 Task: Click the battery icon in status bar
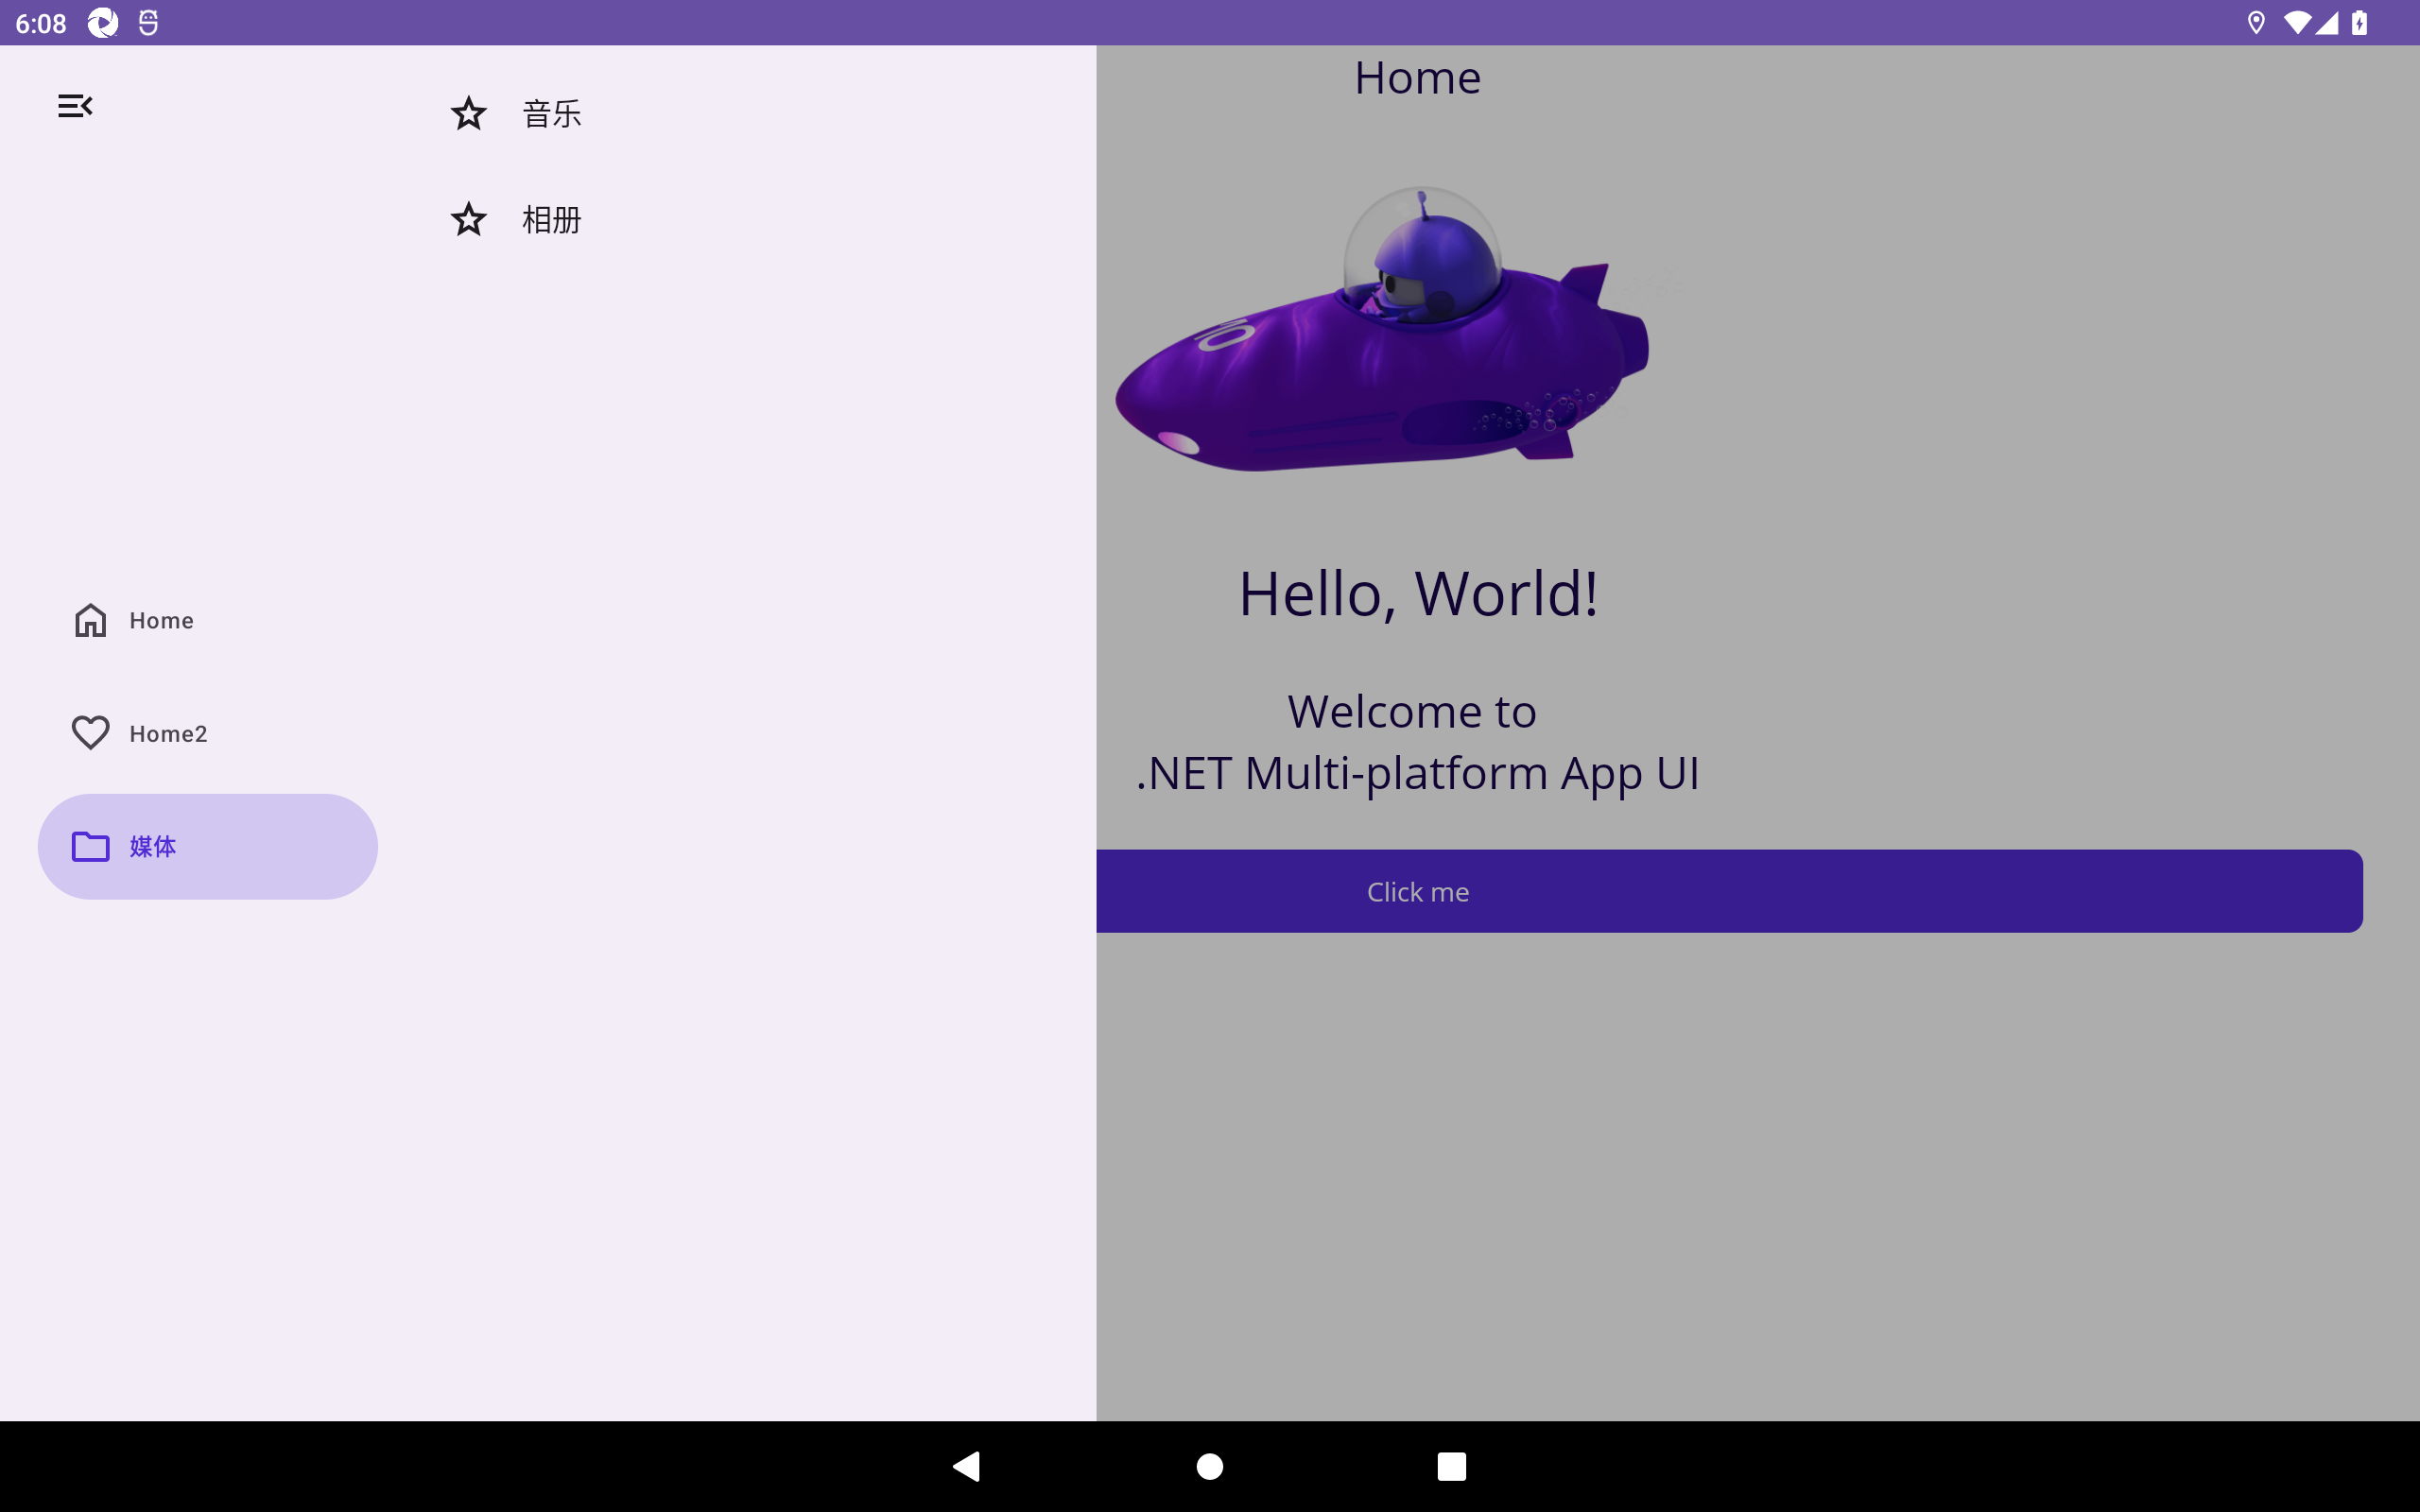point(2359,22)
